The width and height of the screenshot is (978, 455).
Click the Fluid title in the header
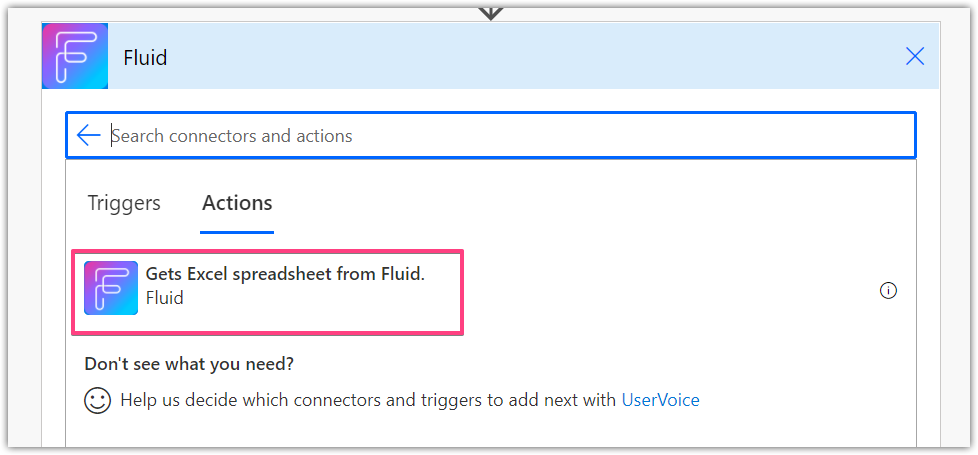pos(145,57)
